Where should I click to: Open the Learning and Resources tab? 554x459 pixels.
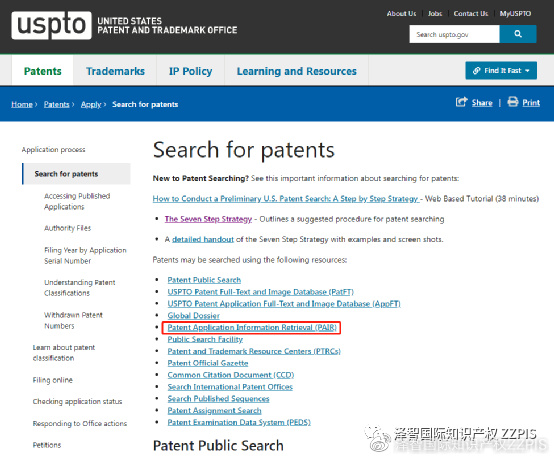click(x=296, y=71)
